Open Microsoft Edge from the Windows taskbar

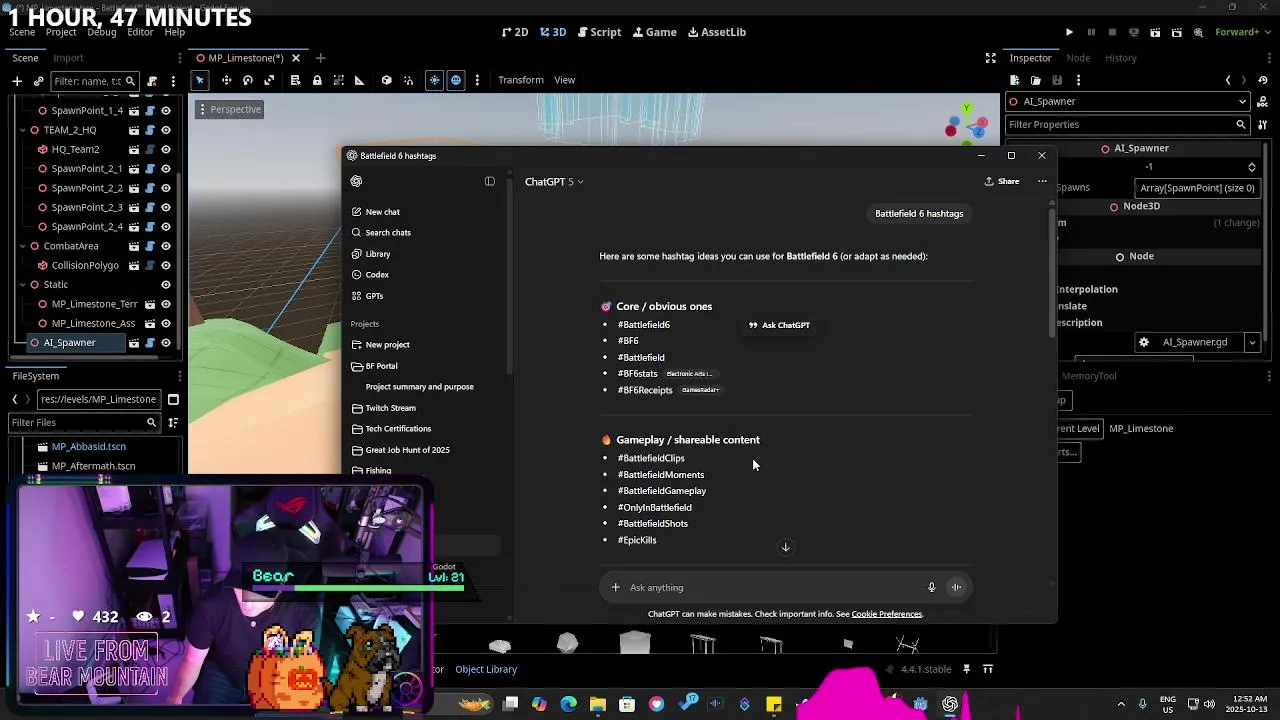pyautogui.click(x=568, y=704)
